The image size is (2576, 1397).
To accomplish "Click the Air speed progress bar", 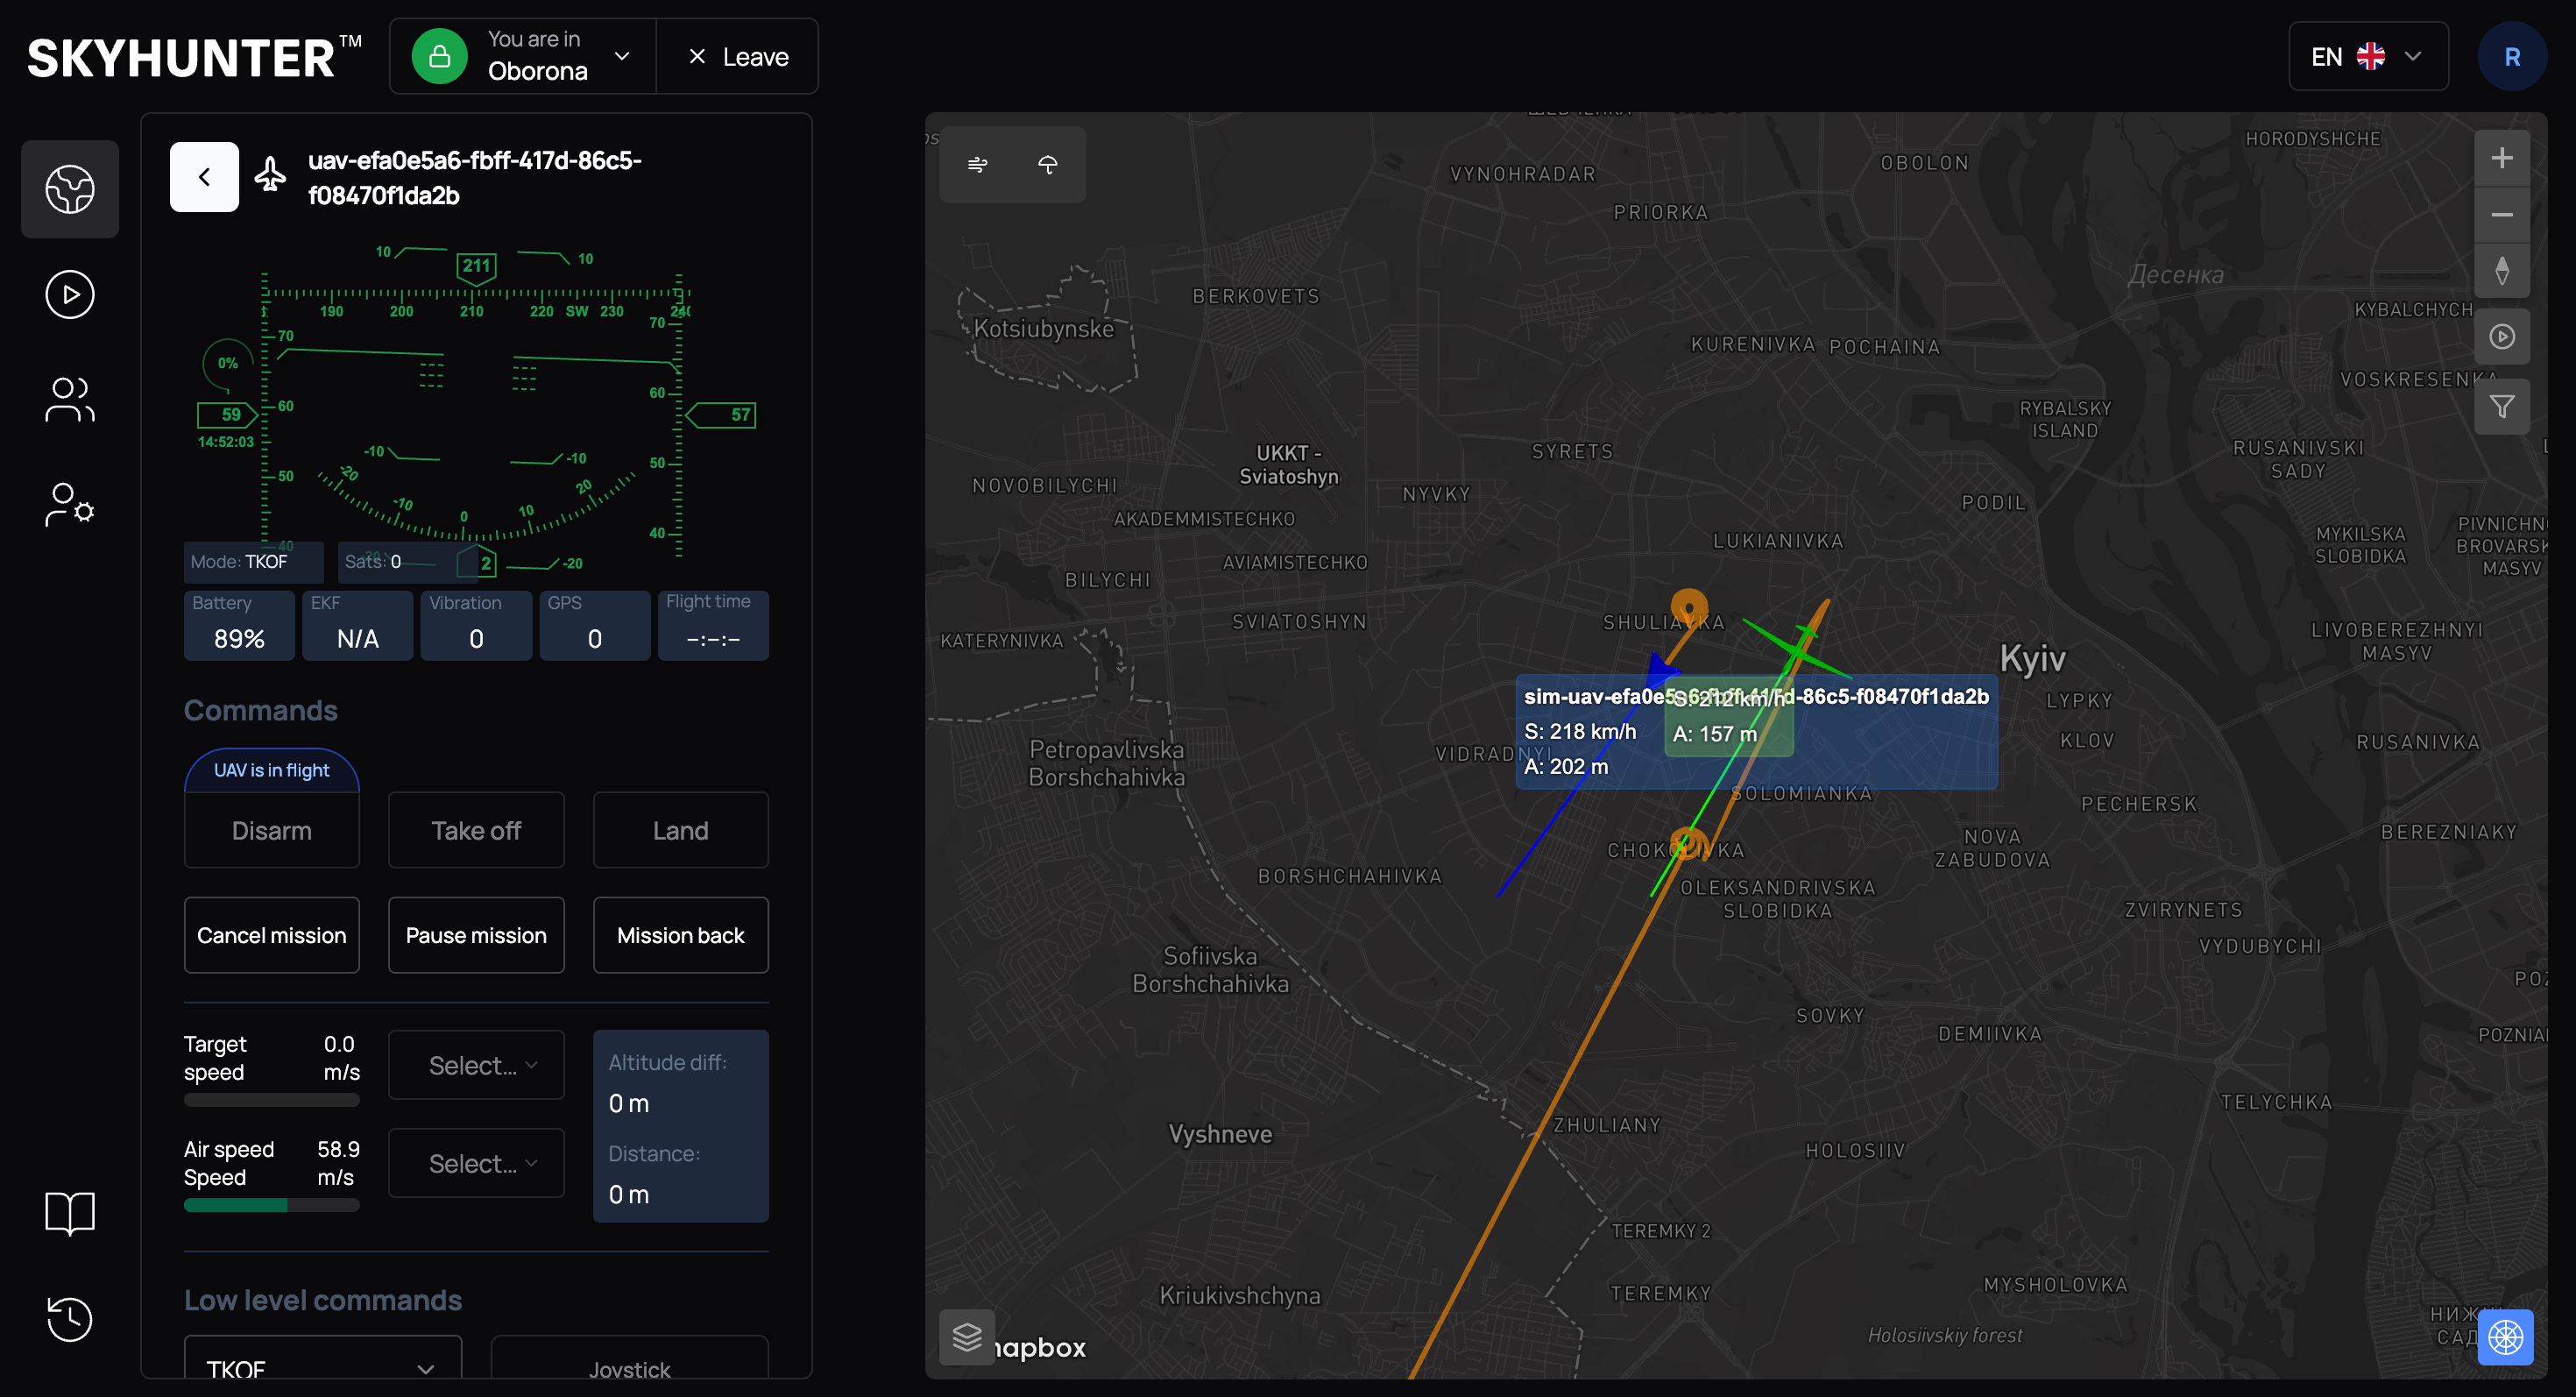I will tap(271, 1206).
